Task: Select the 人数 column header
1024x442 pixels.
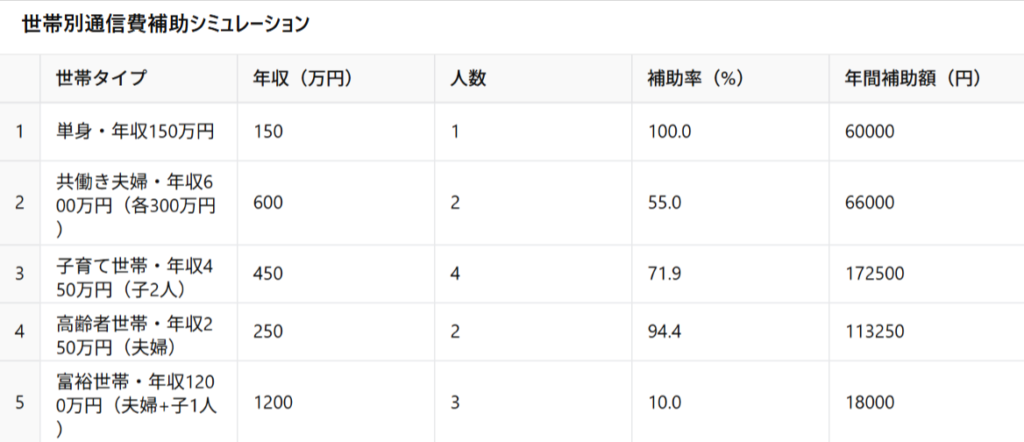Action: click(468, 79)
